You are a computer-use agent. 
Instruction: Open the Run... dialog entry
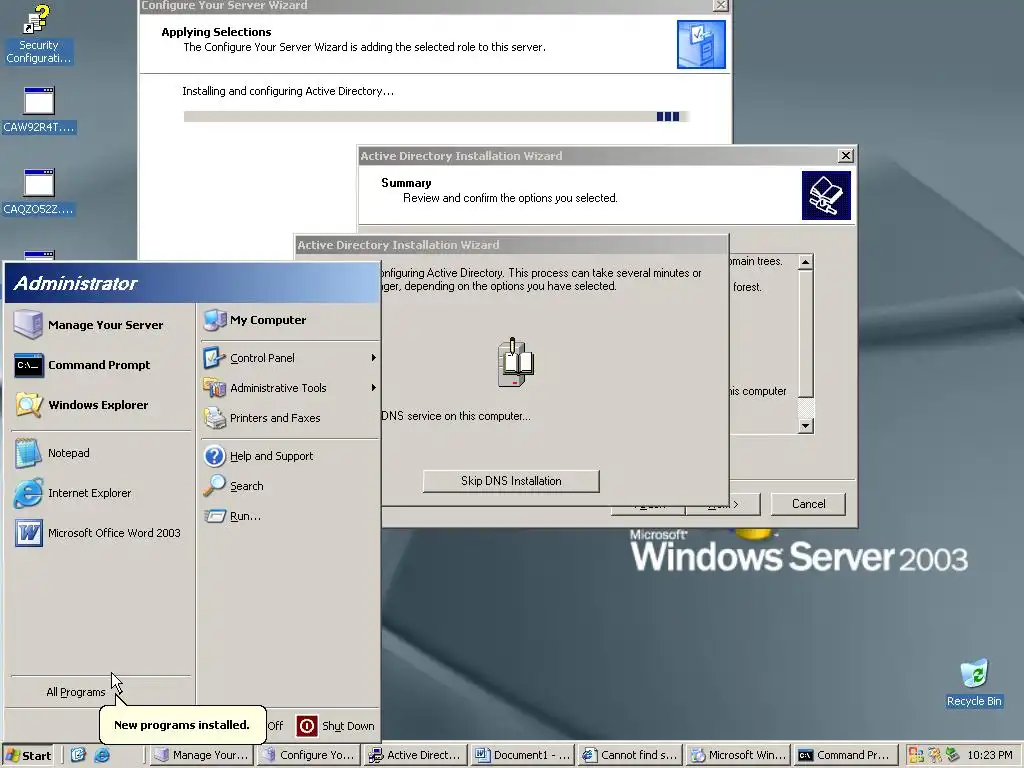[289, 516]
